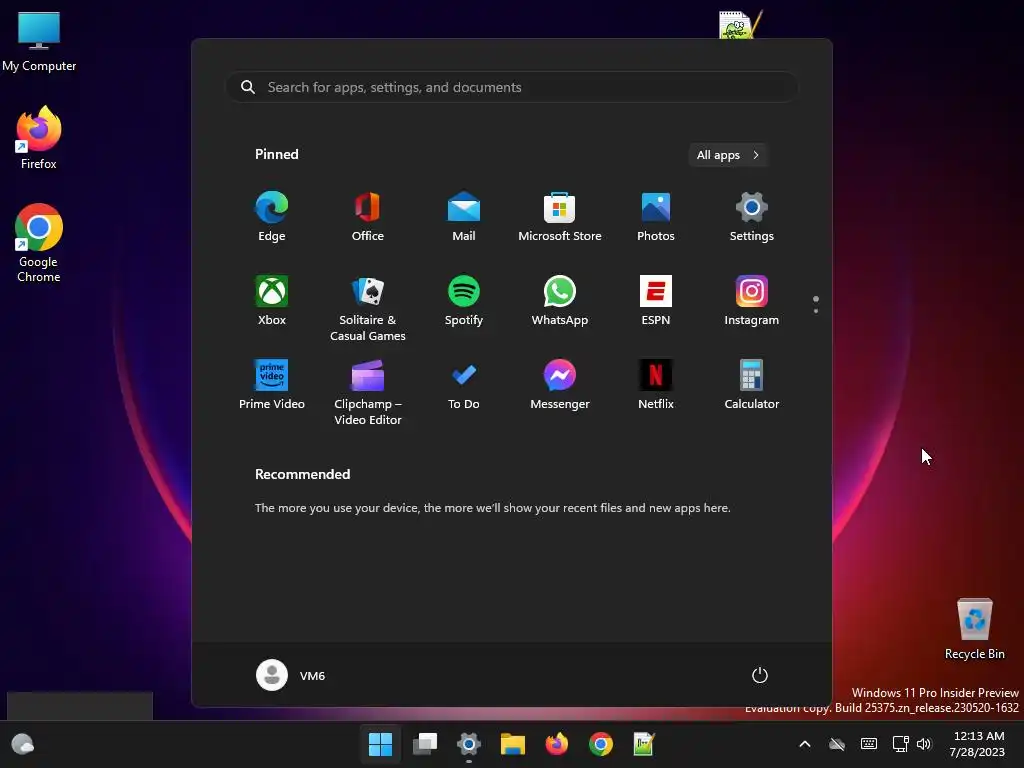The width and height of the screenshot is (1024, 768).
Task: Launch the To Do app
Action: click(464, 385)
